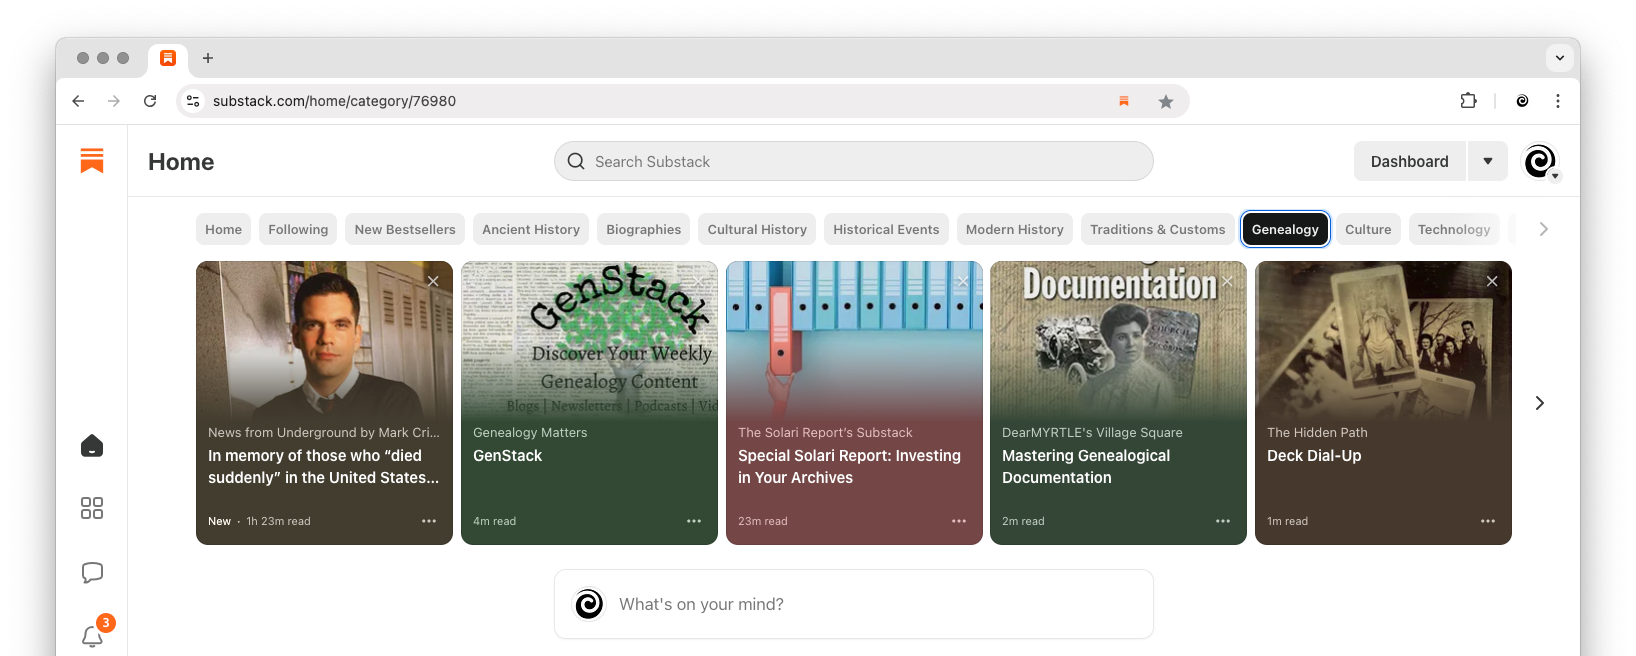This screenshot has width=1636, height=656.
Task: Select the Ancient History category tab
Action: (531, 229)
